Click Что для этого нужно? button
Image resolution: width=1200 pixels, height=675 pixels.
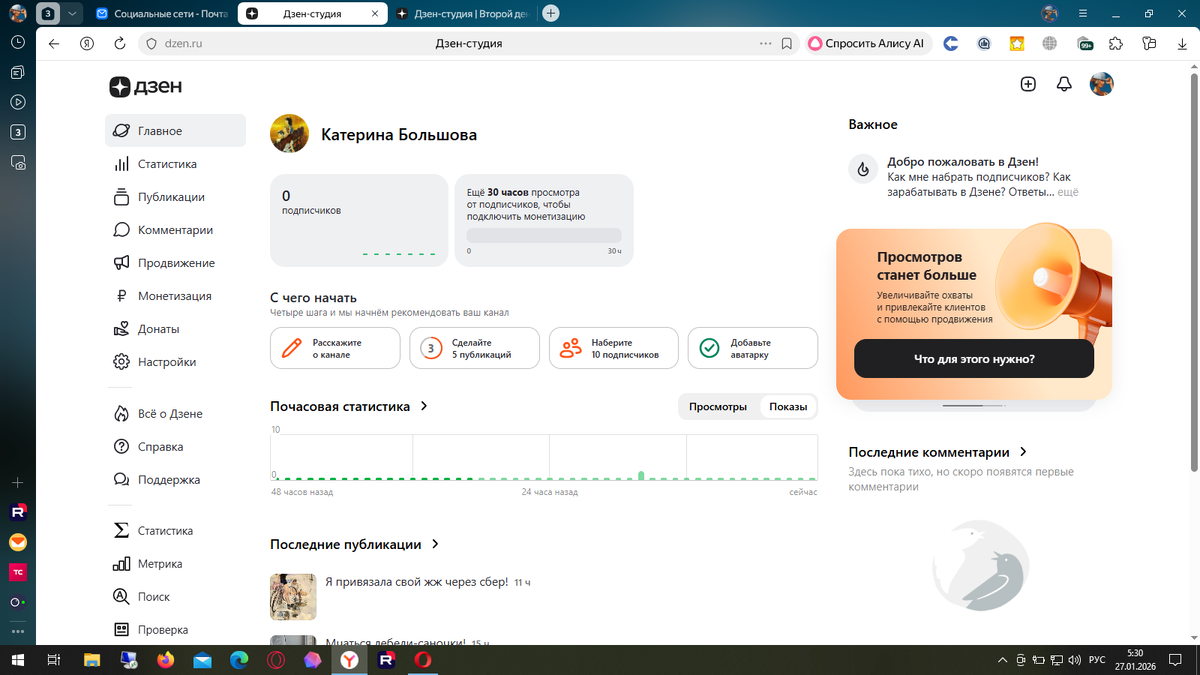[x=974, y=358]
